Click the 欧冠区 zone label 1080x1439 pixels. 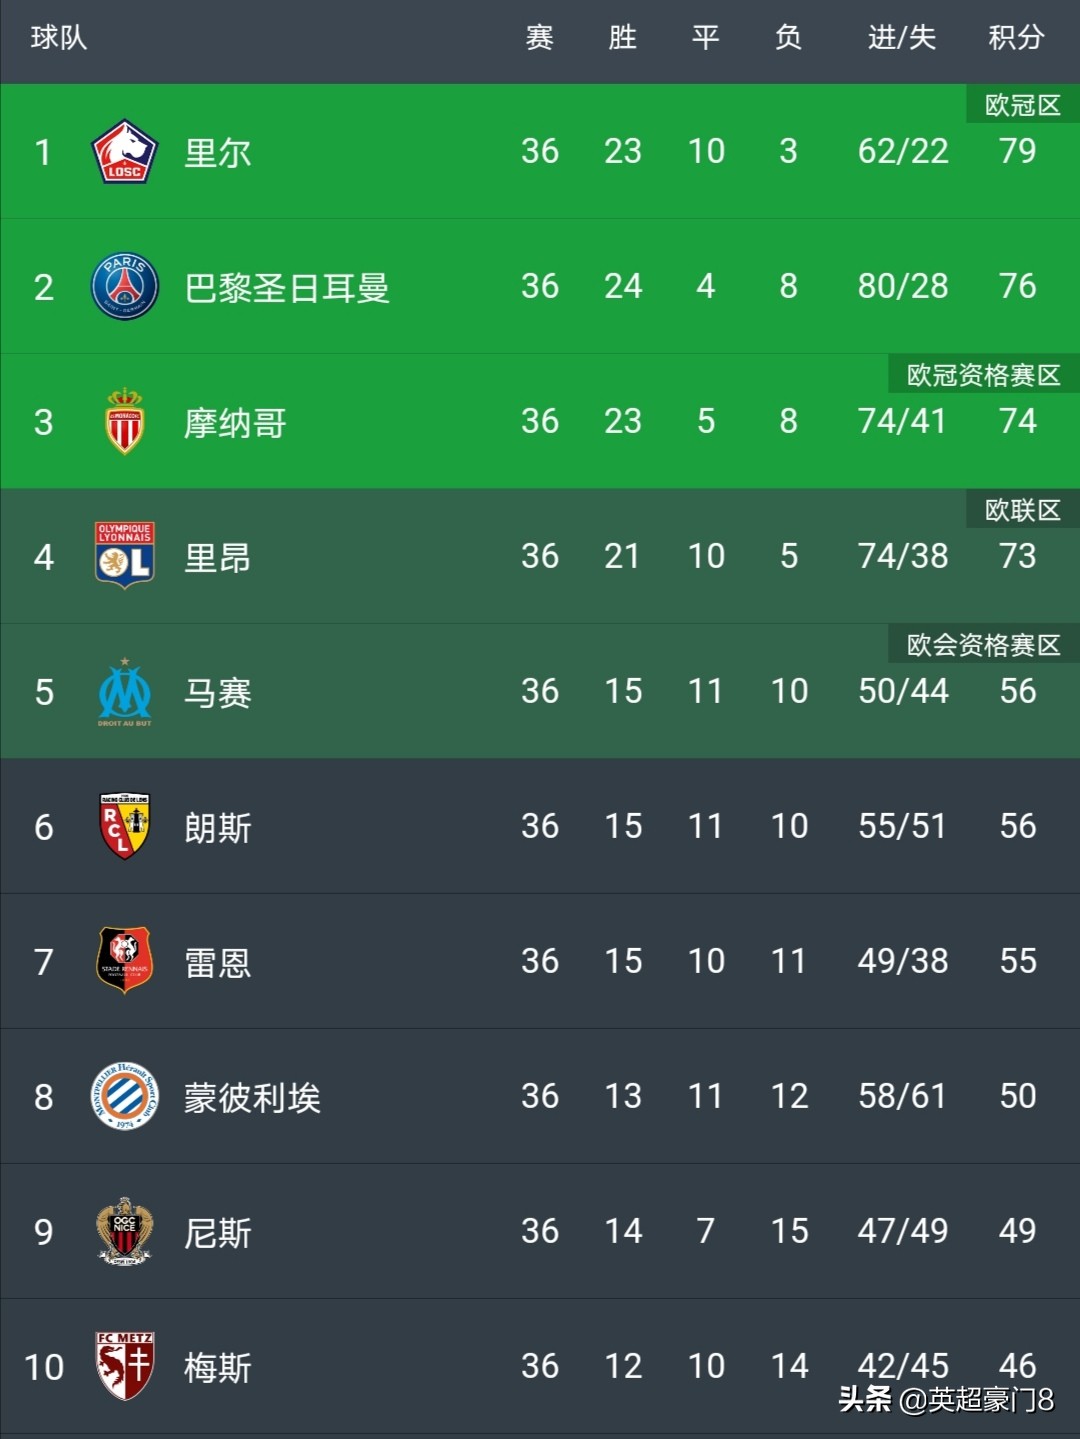pos(1022,105)
